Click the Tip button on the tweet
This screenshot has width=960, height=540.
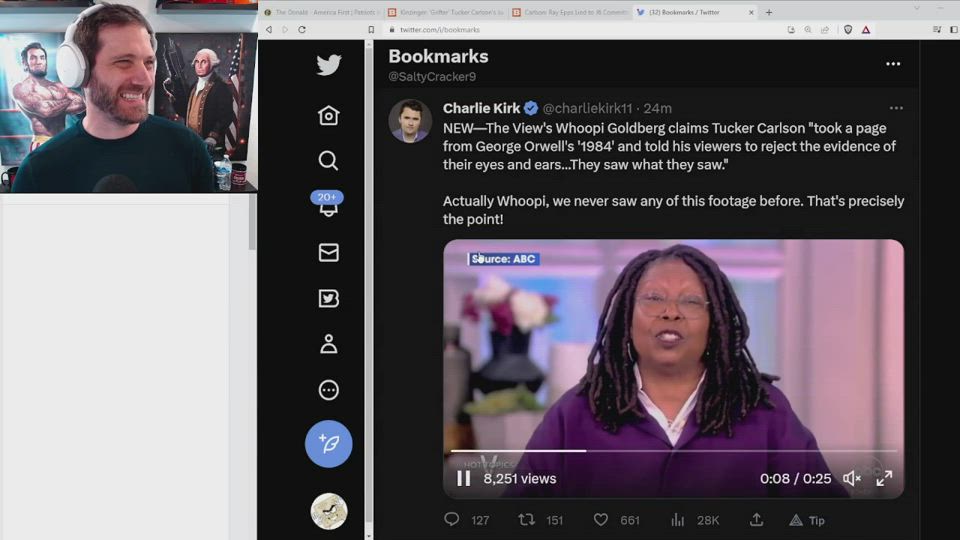click(807, 520)
